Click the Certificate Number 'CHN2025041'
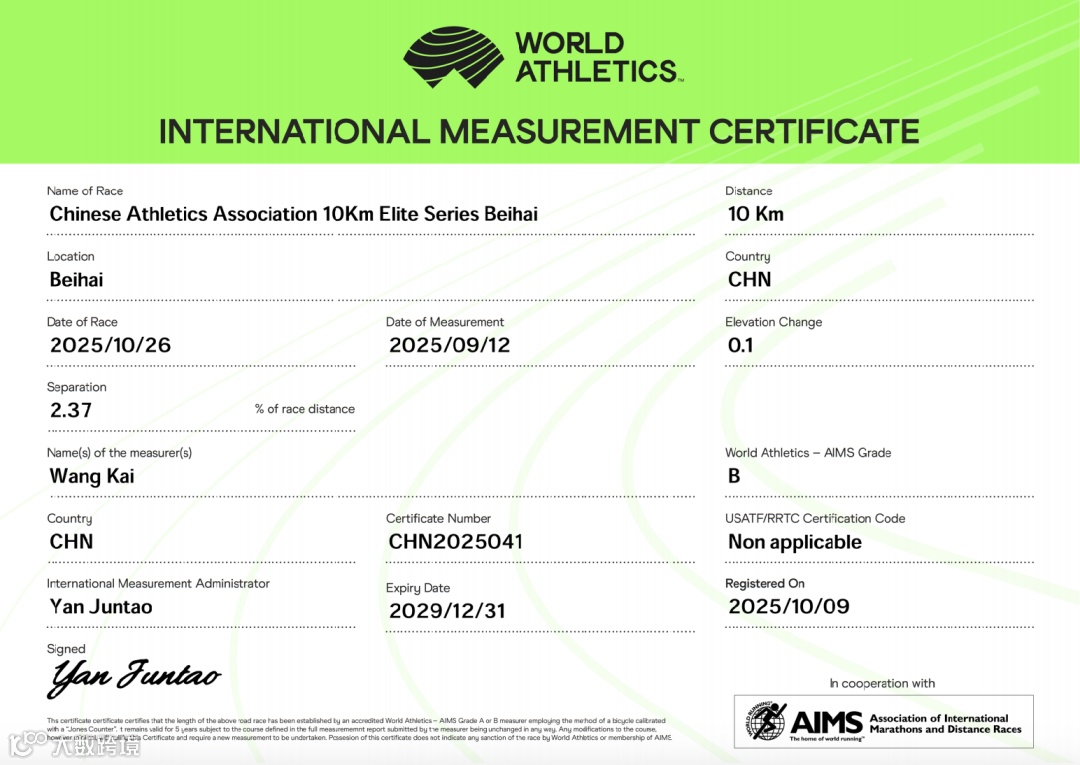1080x765 pixels. (455, 541)
